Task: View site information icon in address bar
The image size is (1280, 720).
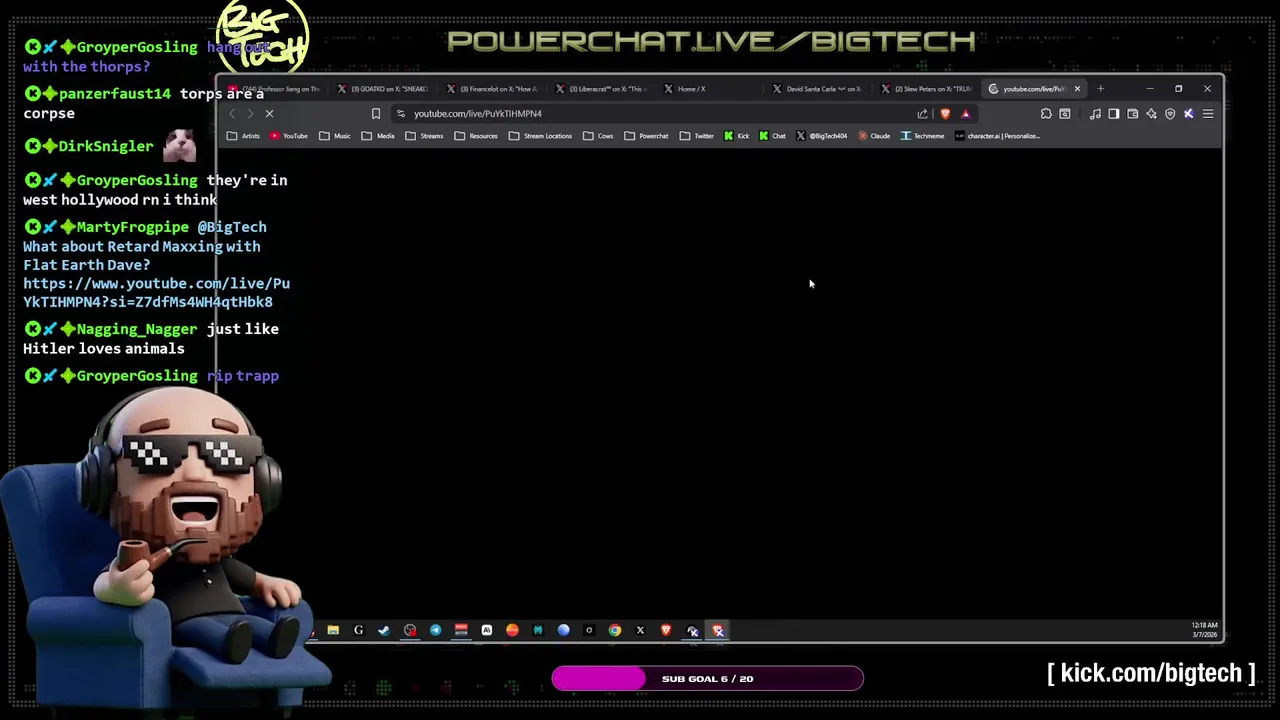Action: coord(401,114)
